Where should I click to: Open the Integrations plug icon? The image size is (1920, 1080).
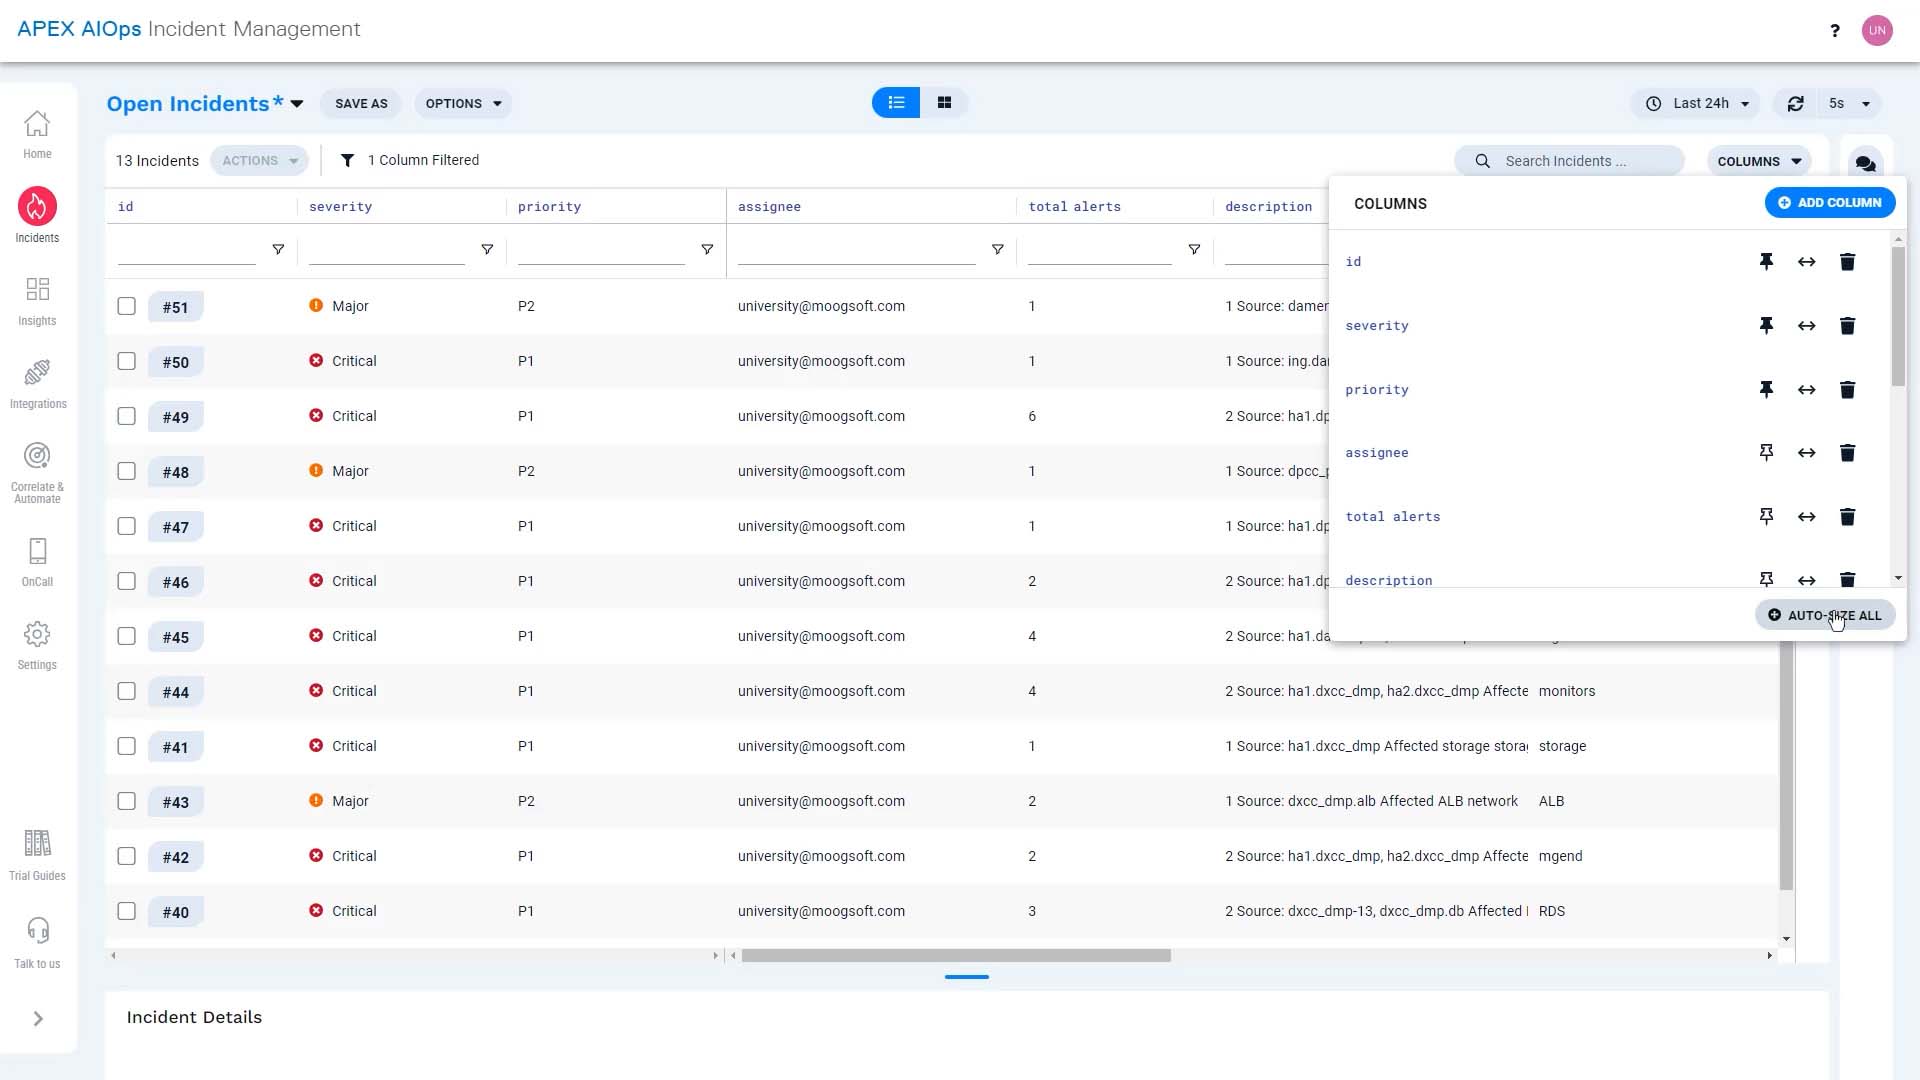[37, 373]
